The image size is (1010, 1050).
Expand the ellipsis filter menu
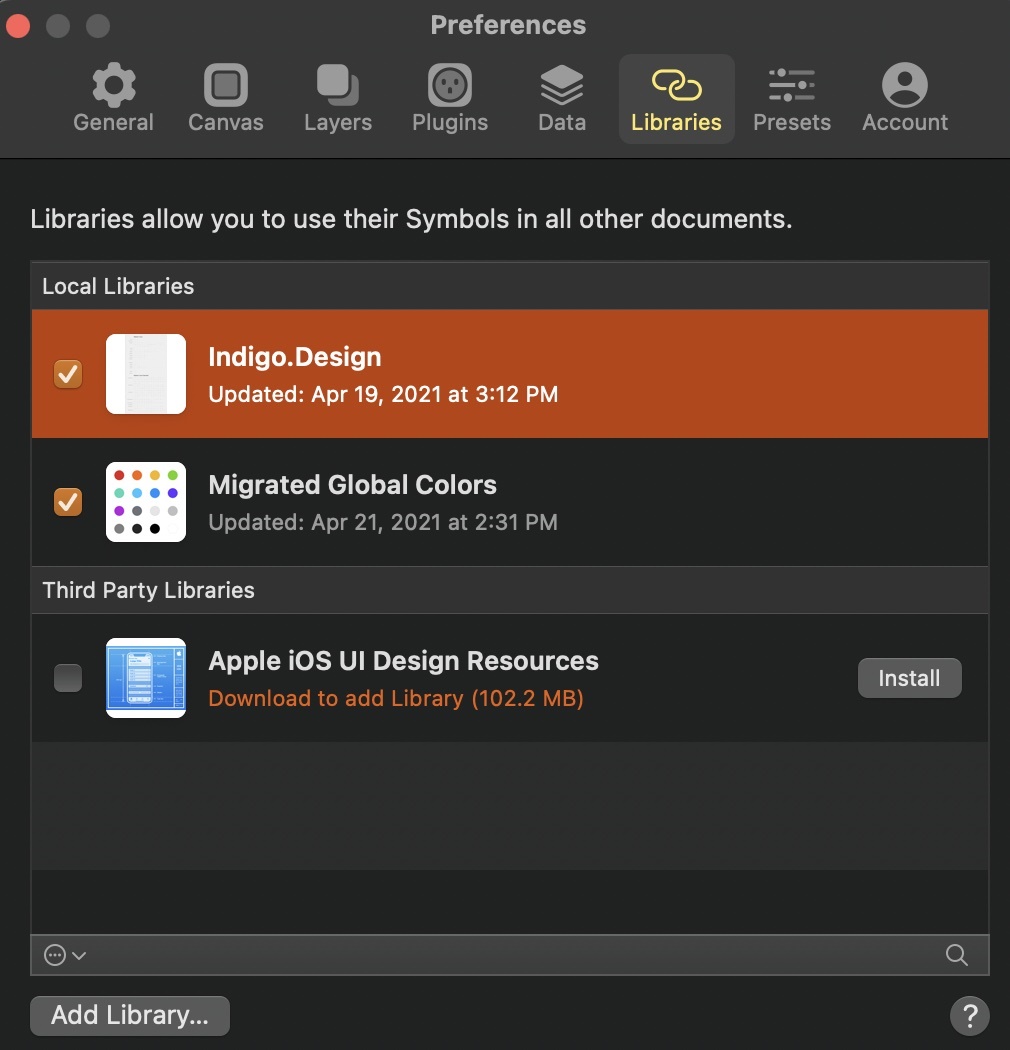(x=55, y=955)
